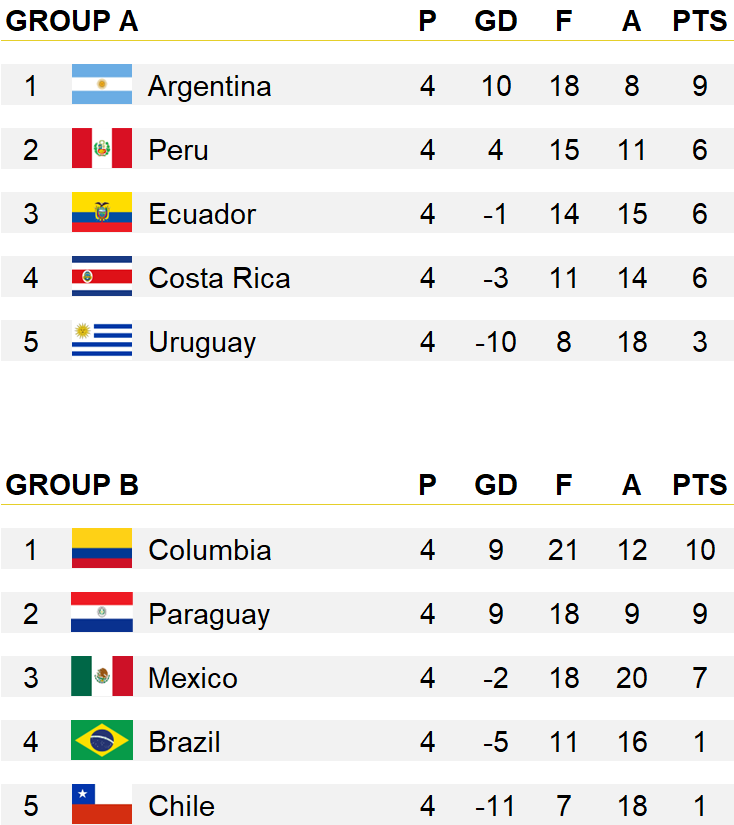The image size is (734, 825).
Task: Select the Ecuador flag icon
Action: tap(102, 212)
